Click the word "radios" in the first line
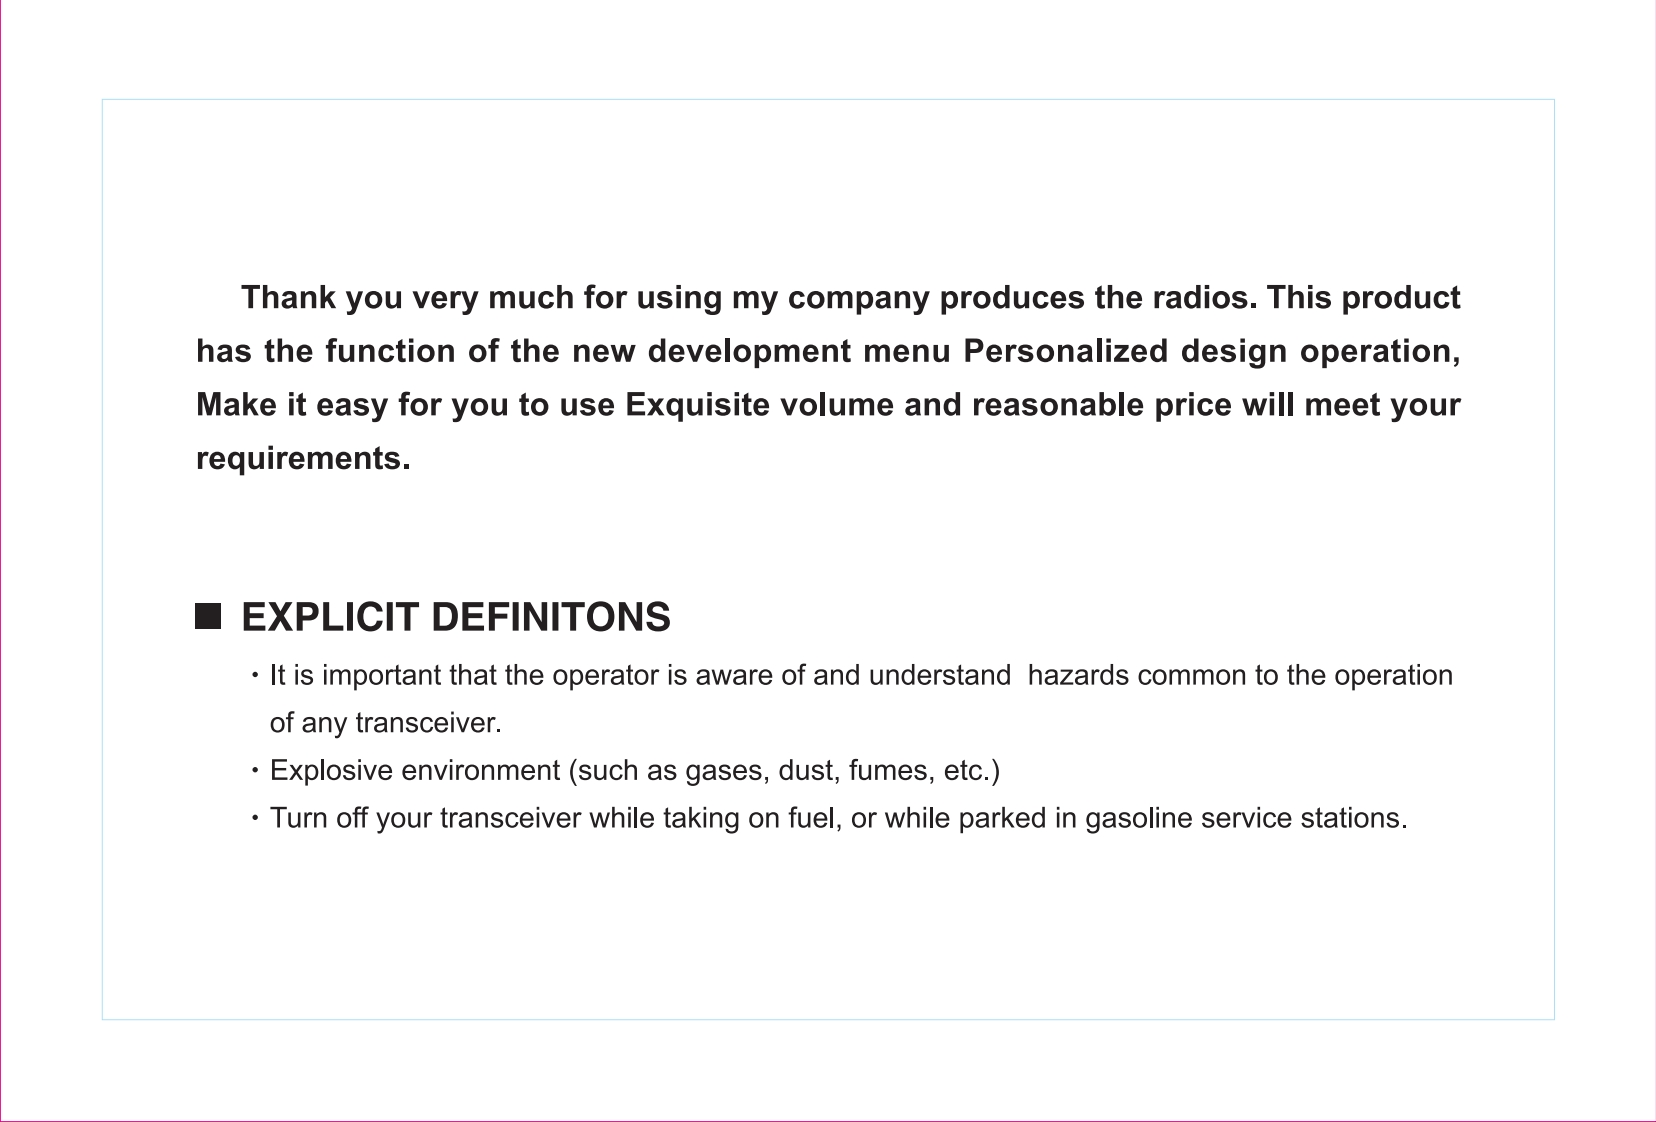 pos(1205,298)
